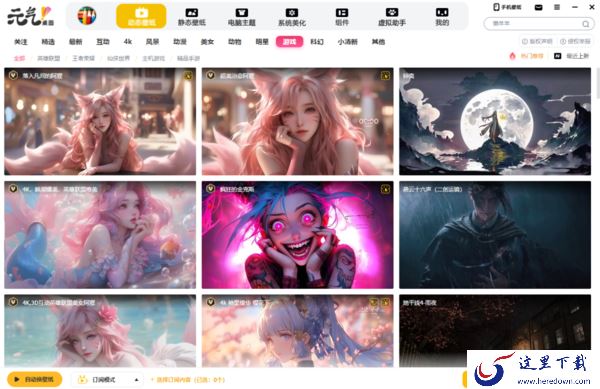This screenshot has height=389, width=600.
Task: Open the silver-haired girl cherry blossom thumbnail
Action: click(x=297, y=331)
